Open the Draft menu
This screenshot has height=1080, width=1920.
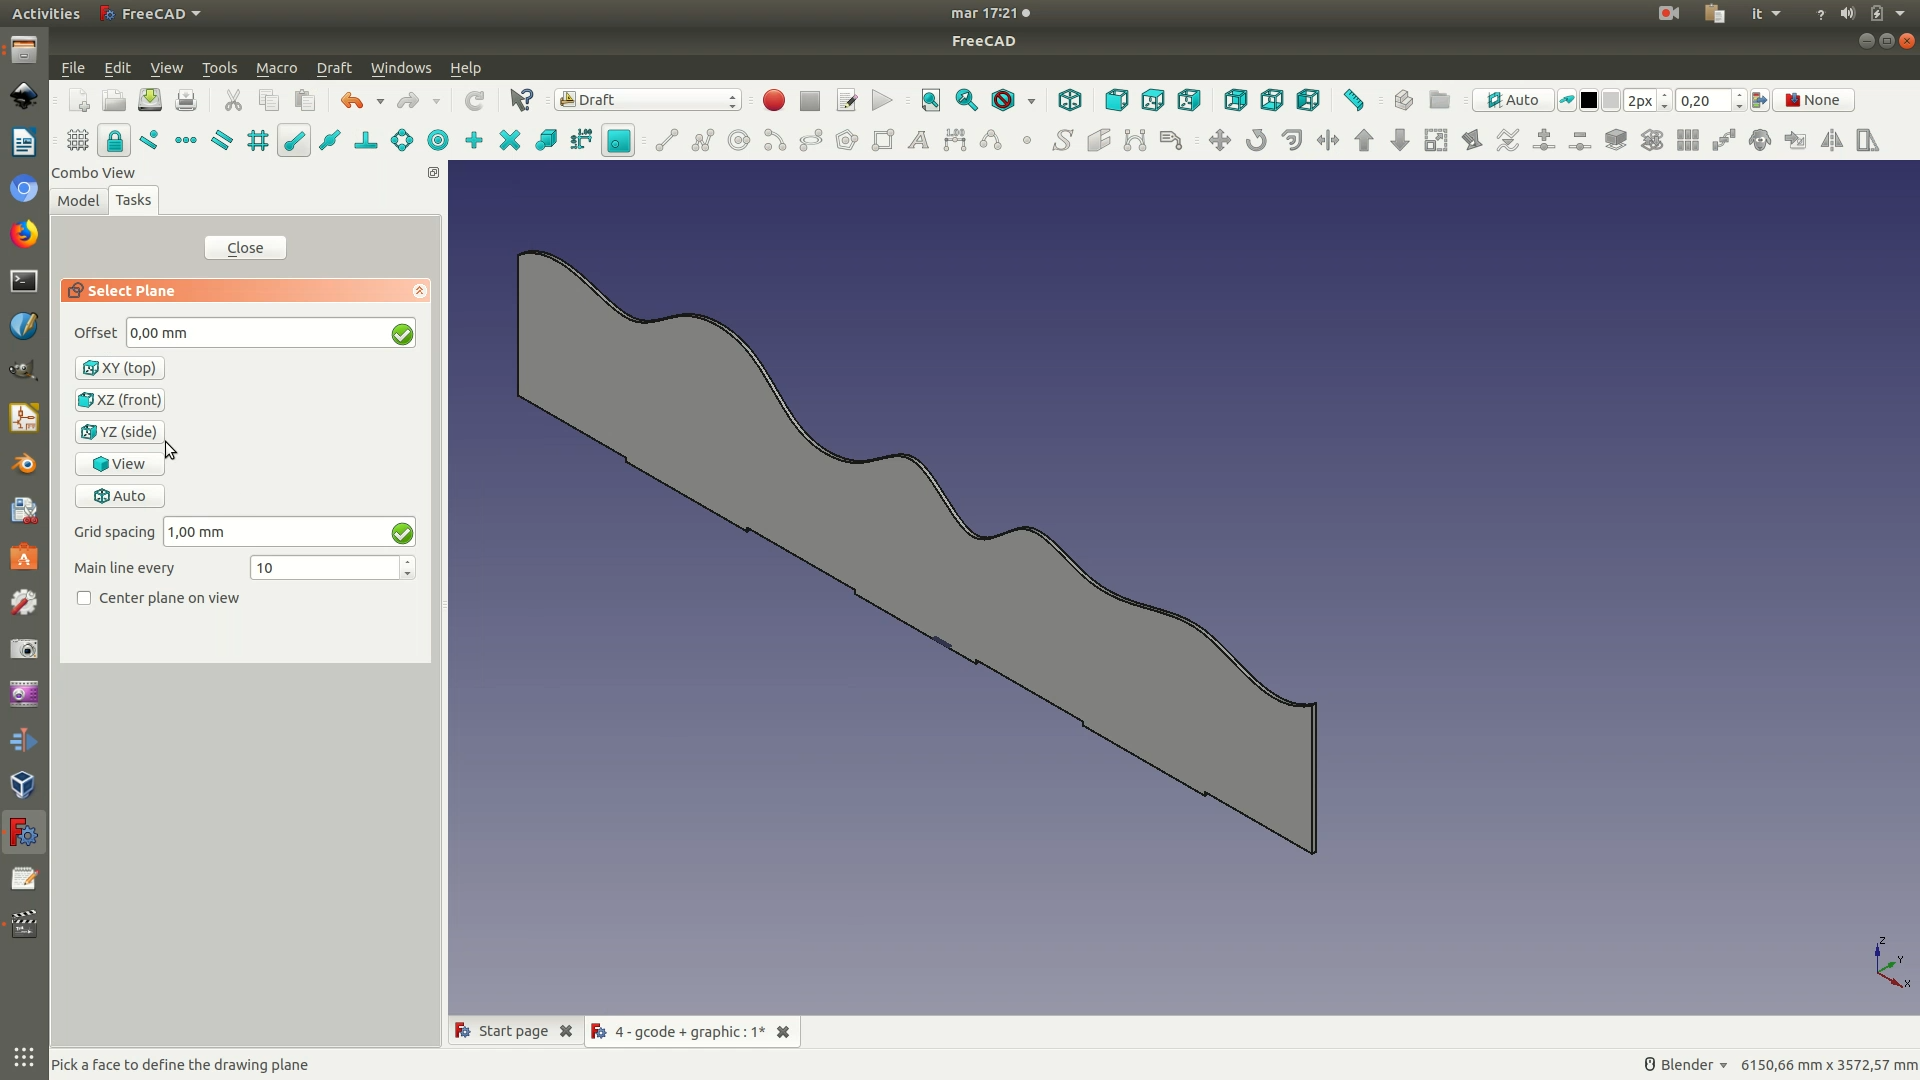[x=334, y=68]
